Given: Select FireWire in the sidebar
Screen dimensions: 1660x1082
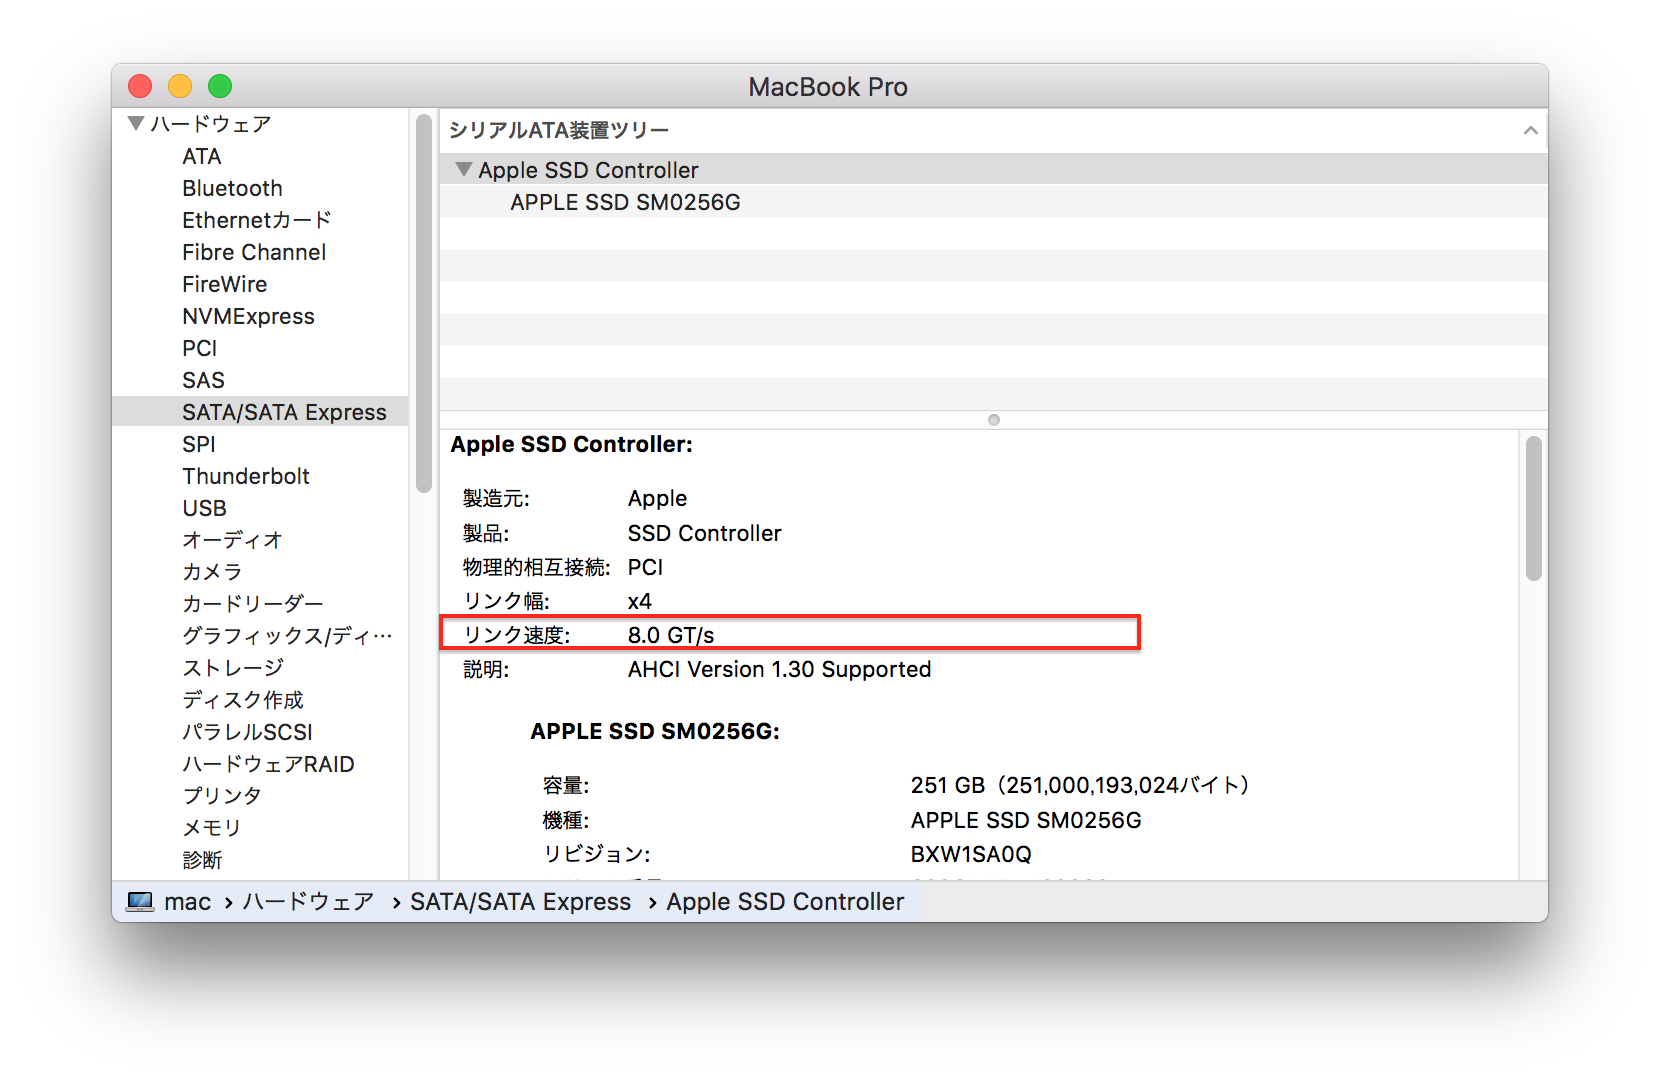Looking at the screenshot, I should click(x=225, y=284).
